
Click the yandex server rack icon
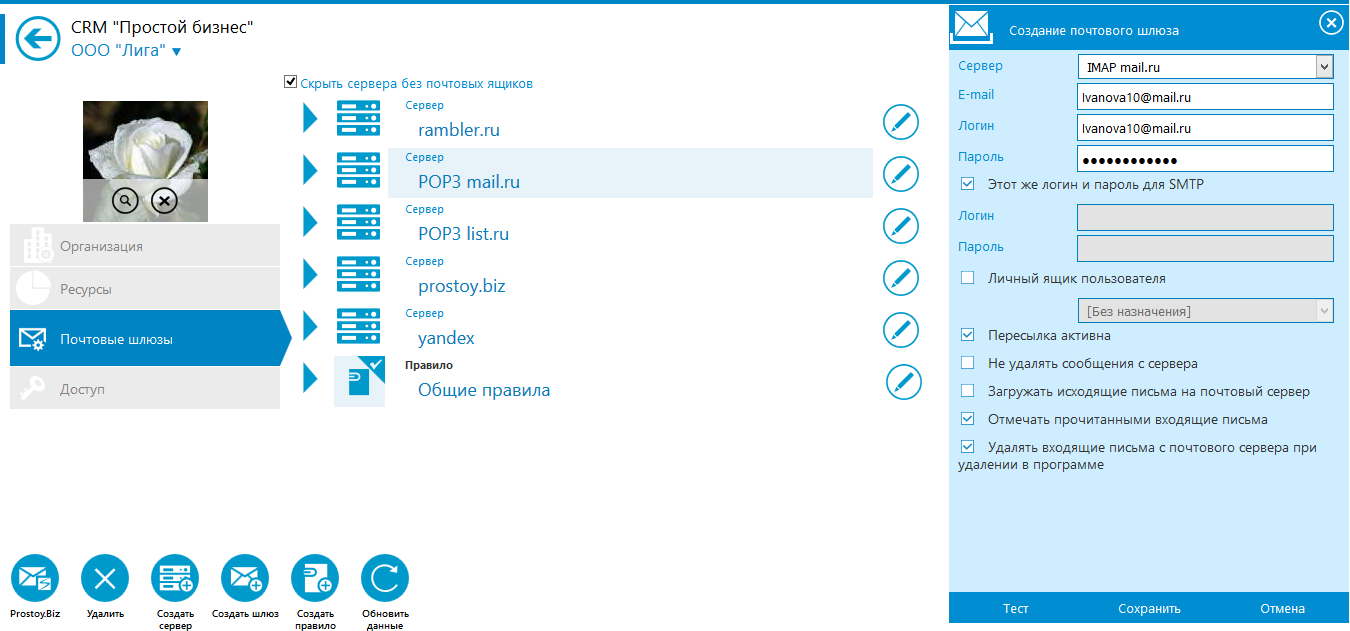(358, 327)
